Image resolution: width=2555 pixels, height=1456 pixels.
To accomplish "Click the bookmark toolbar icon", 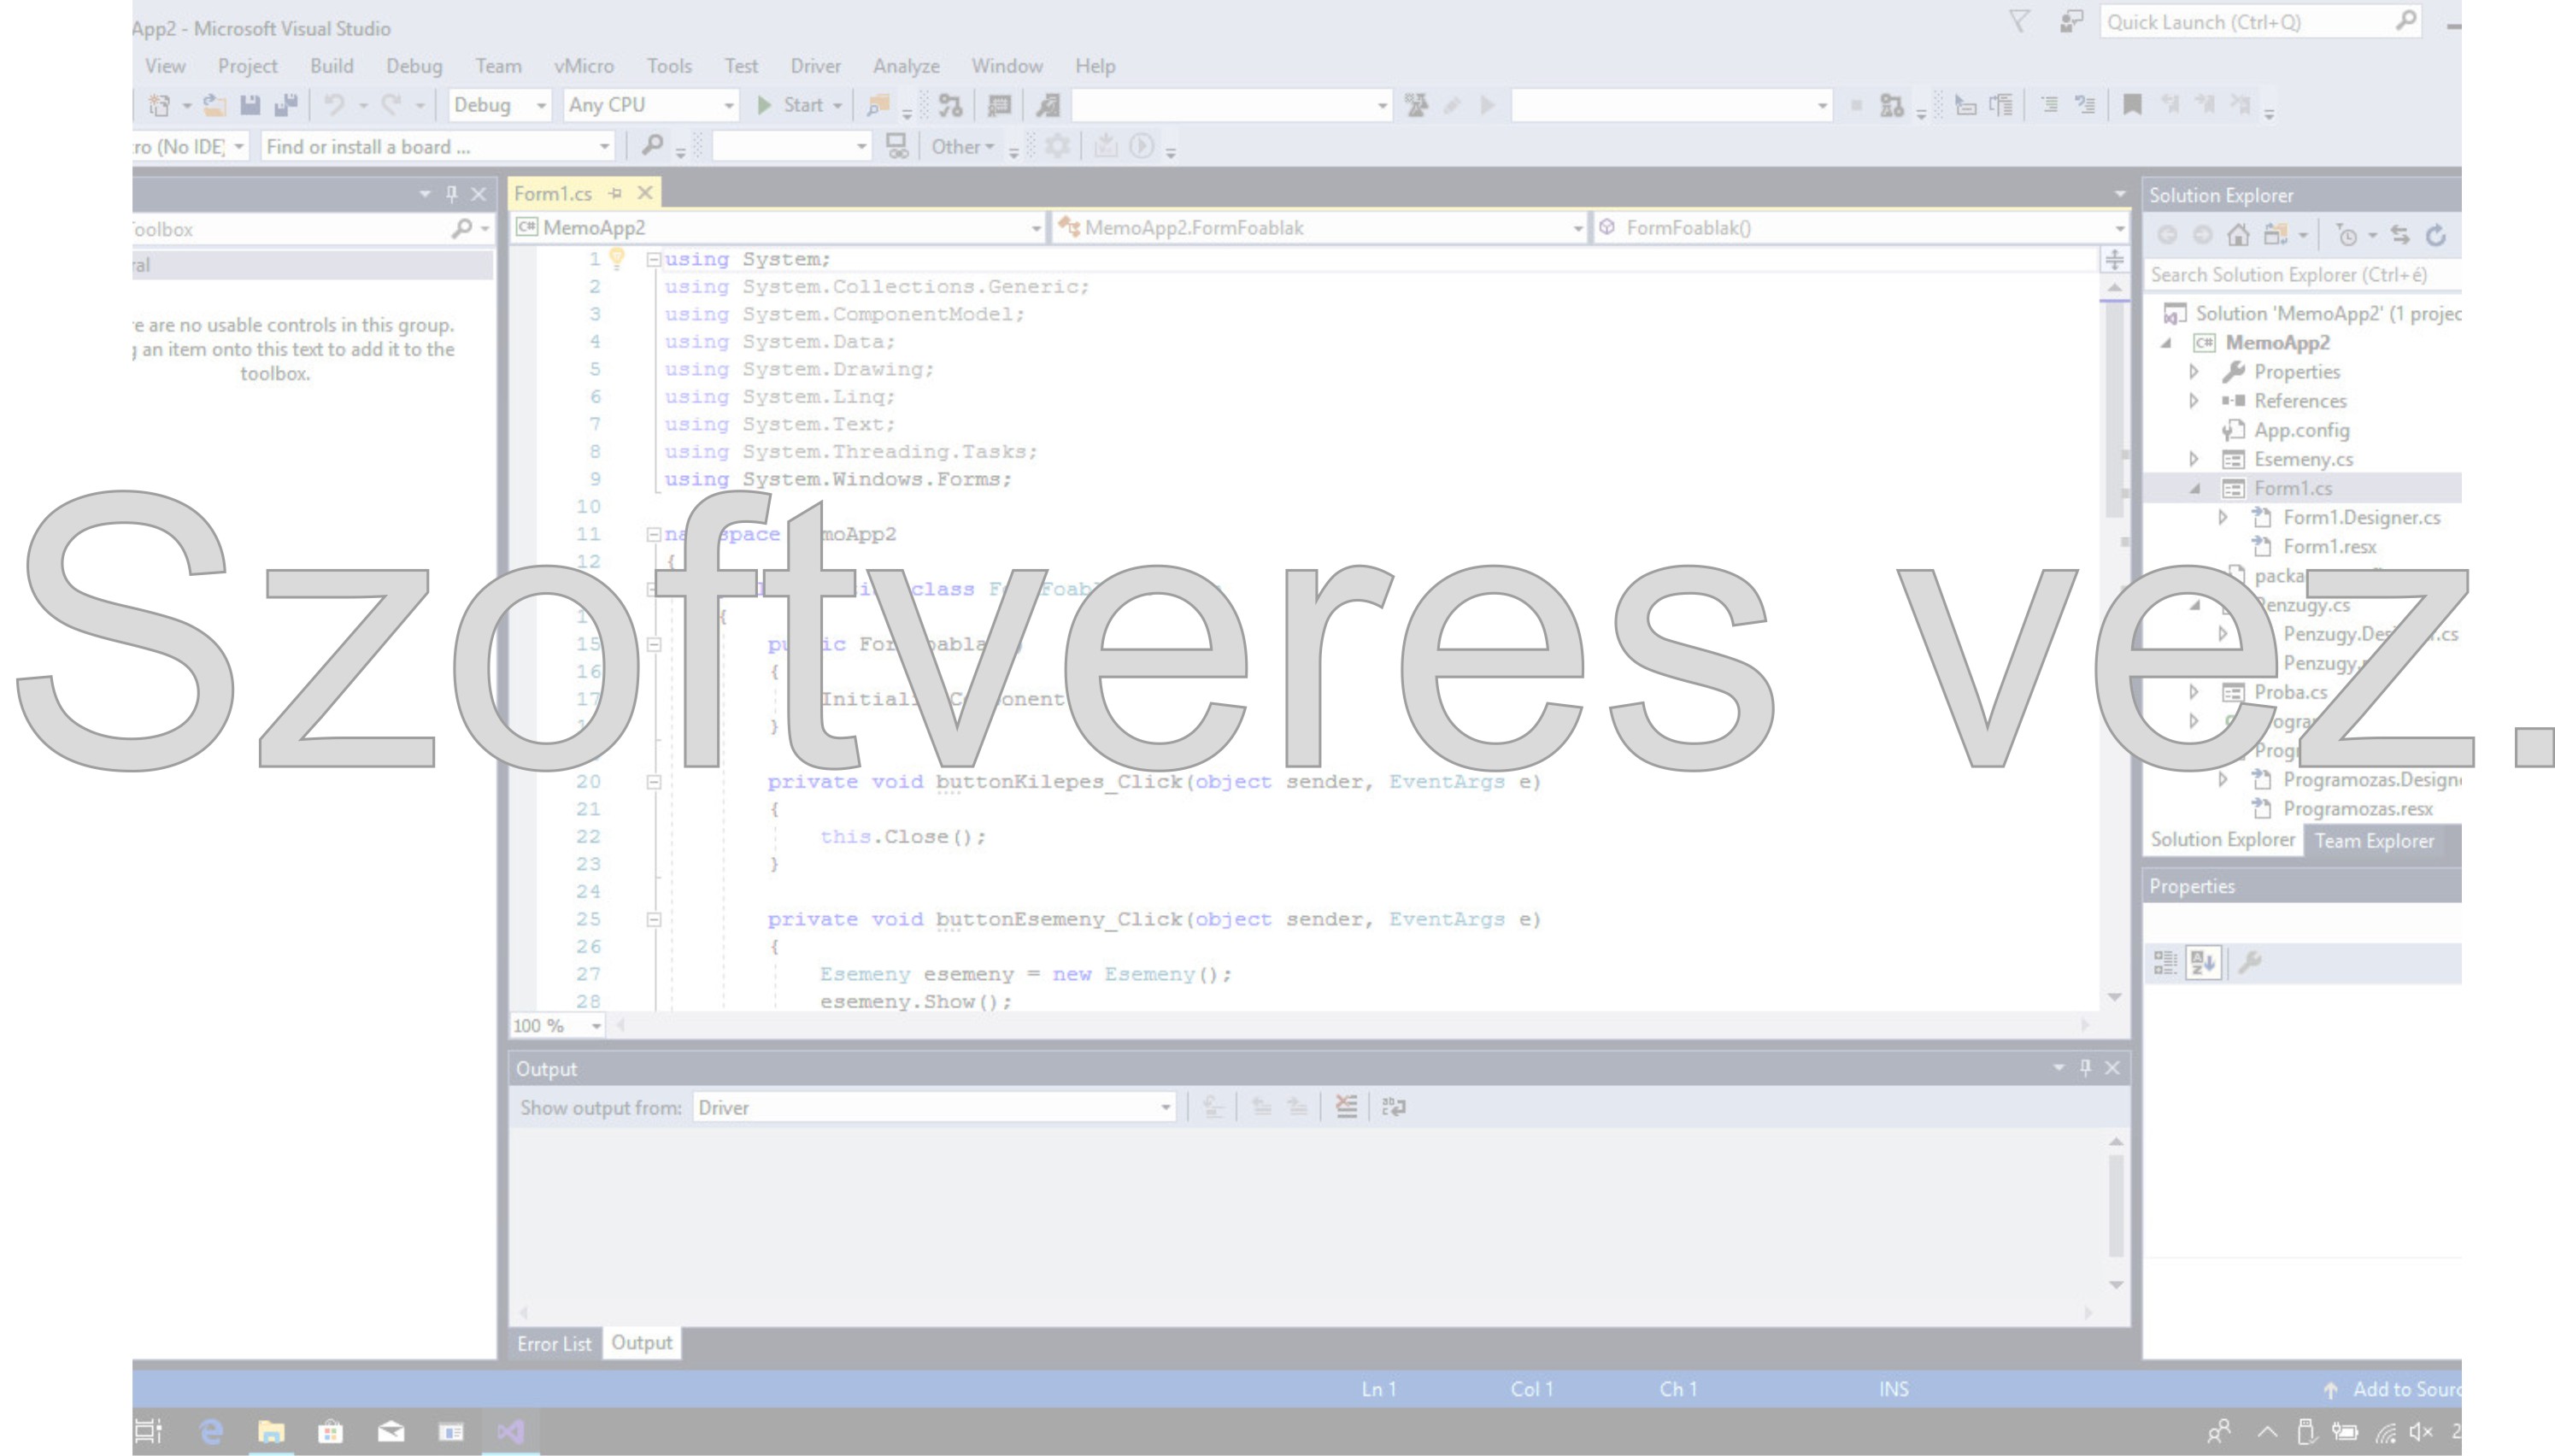I will 2132,105.
